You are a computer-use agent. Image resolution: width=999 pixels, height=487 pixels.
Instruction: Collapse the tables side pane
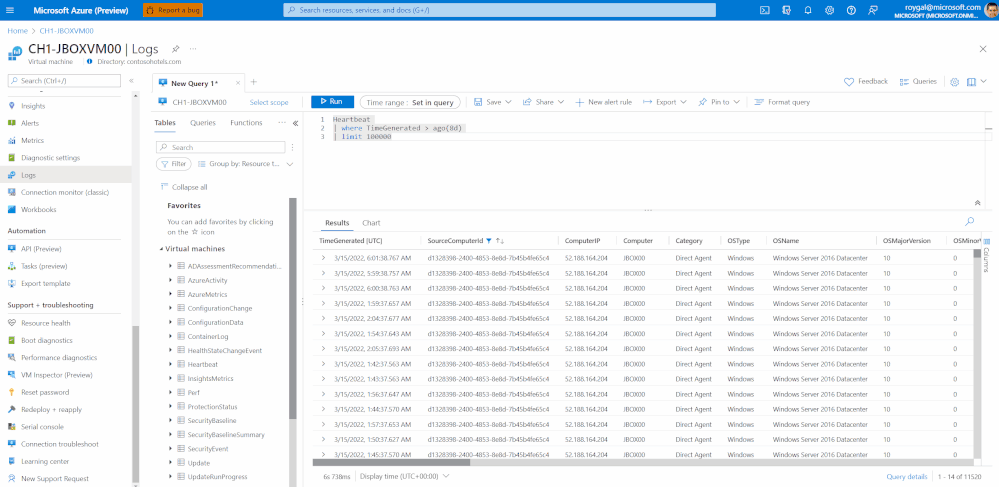click(x=295, y=124)
